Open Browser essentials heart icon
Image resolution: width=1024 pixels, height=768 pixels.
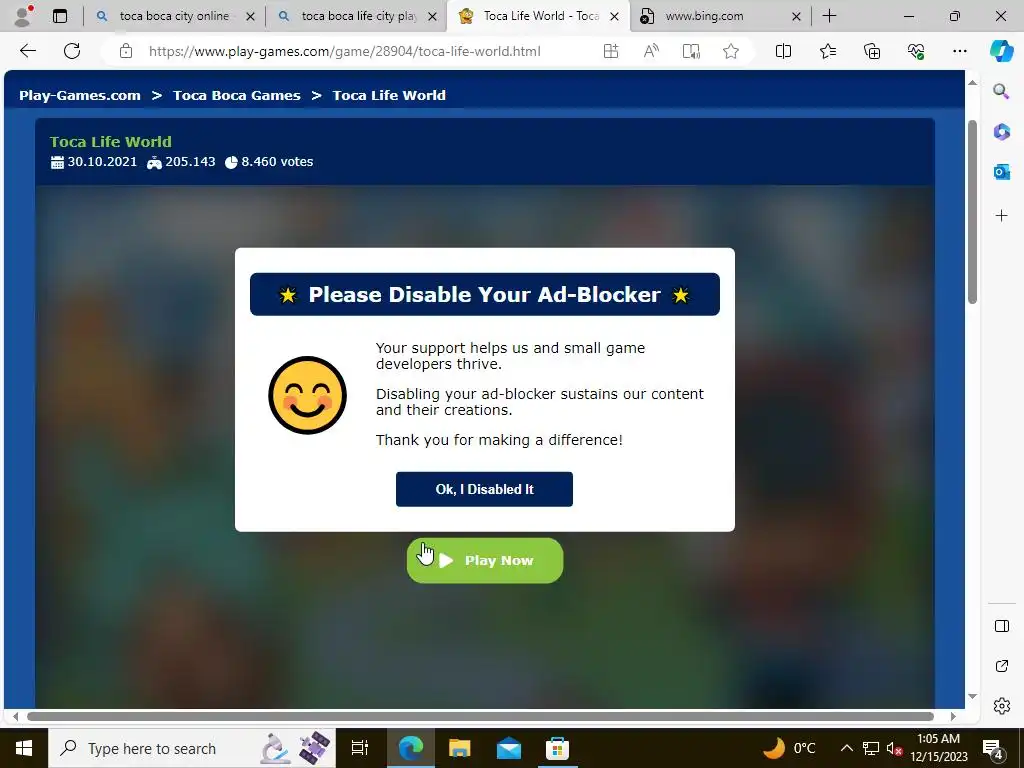[x=916, y=51]
